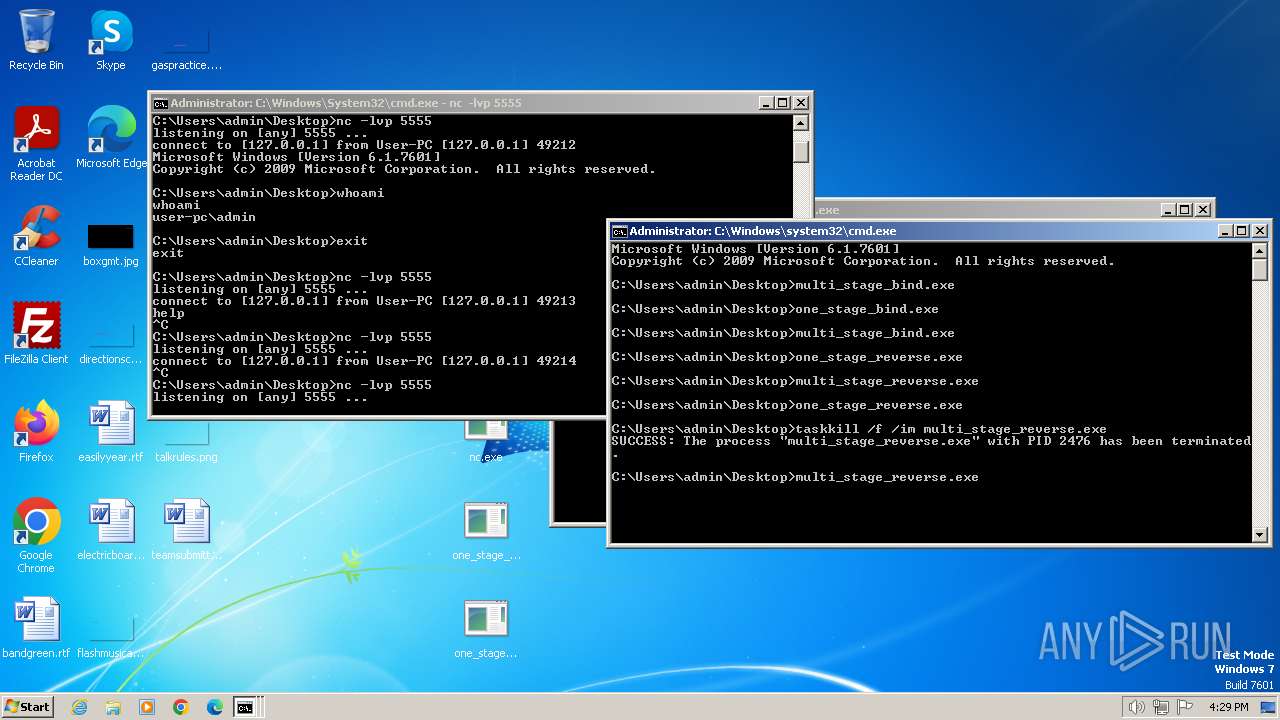This screenshot has width=1280, height=720.
Task: Minimize the partially hidden back cmd window
Action: [1168, 210]
